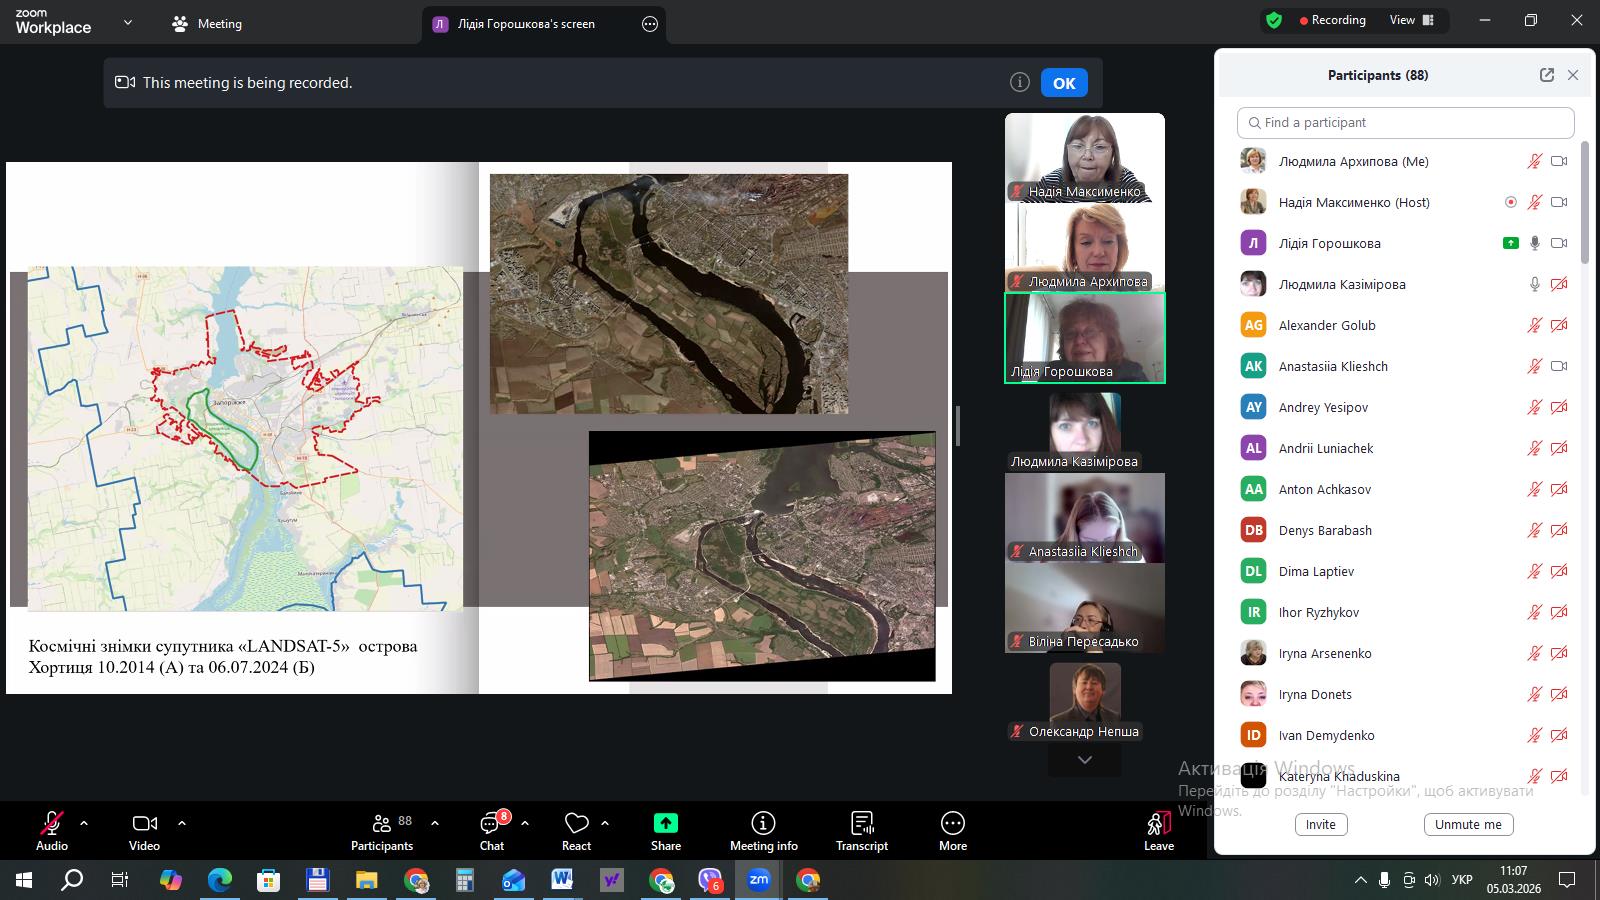Click the Leave meeting icon
This screenshot has height=900, width=1600.
coord(1158,824)
